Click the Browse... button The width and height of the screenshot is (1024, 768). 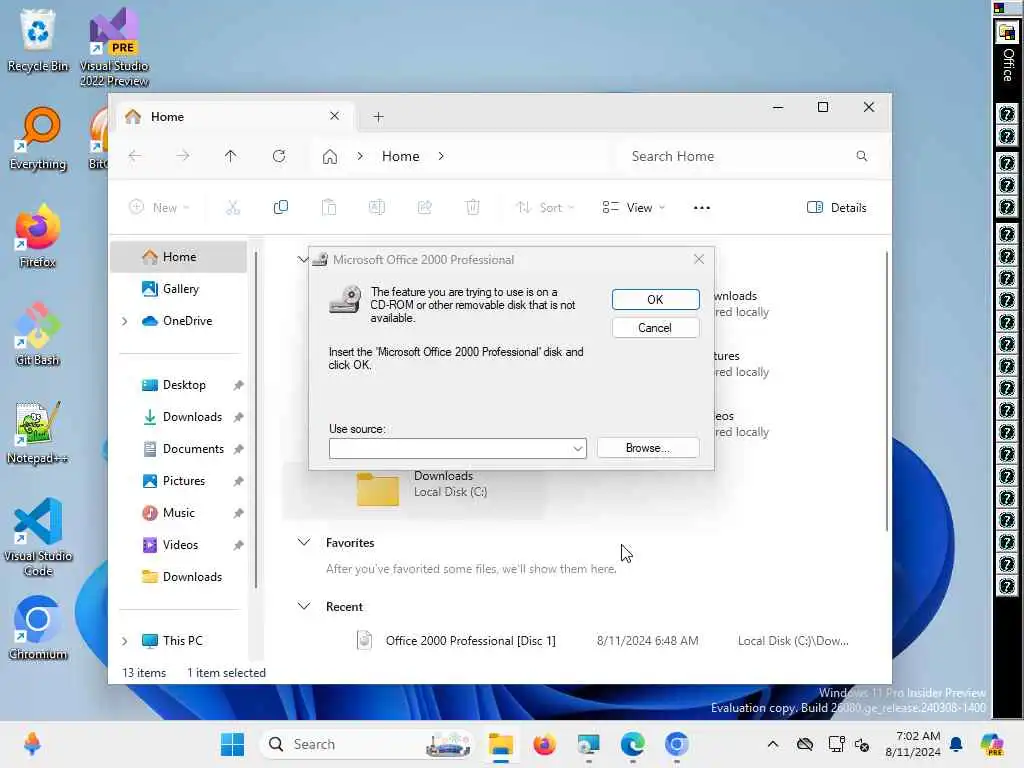click(648, 448)
